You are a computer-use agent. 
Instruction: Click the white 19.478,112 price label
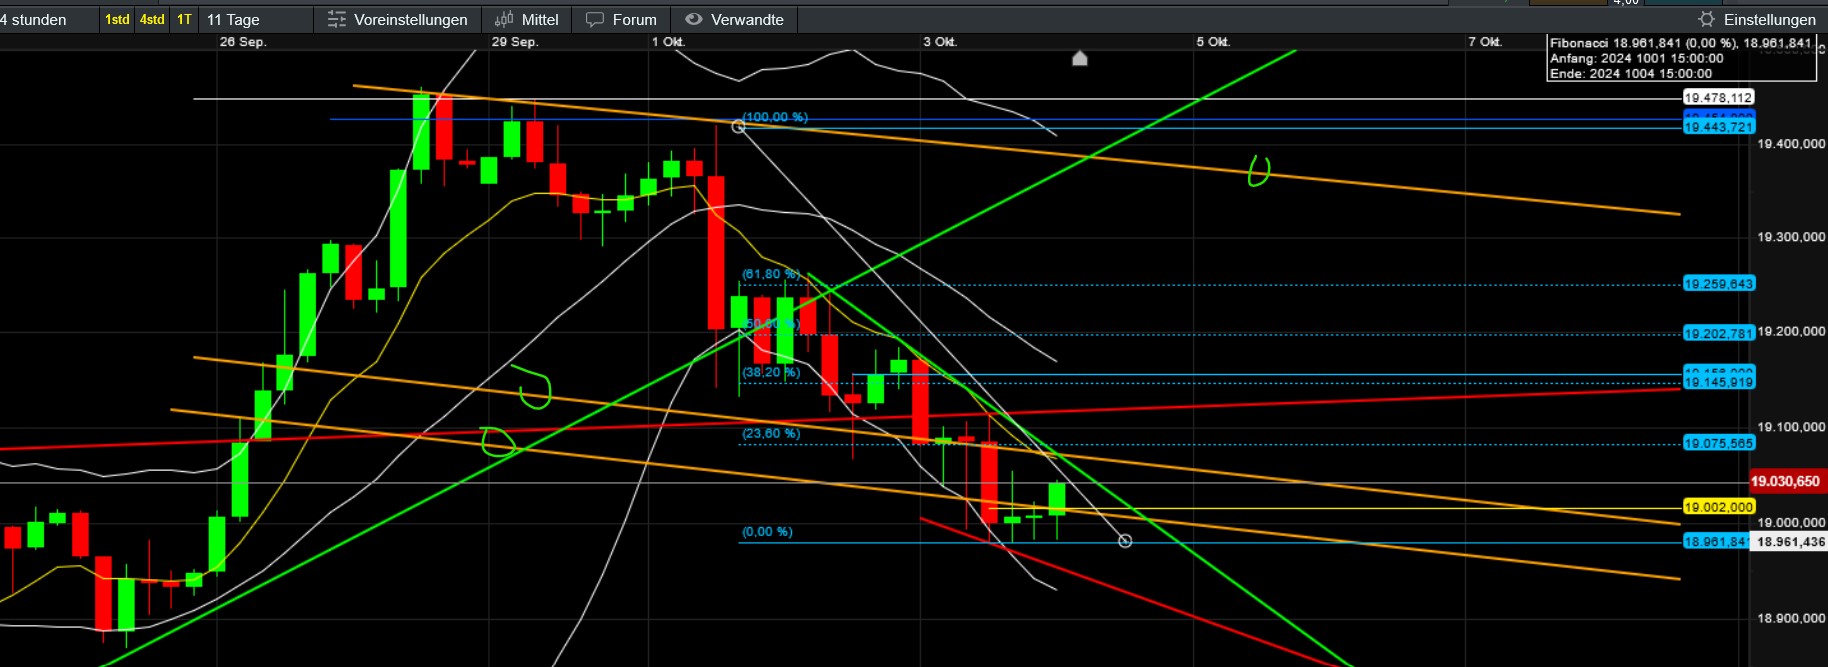click(1718, 97)
